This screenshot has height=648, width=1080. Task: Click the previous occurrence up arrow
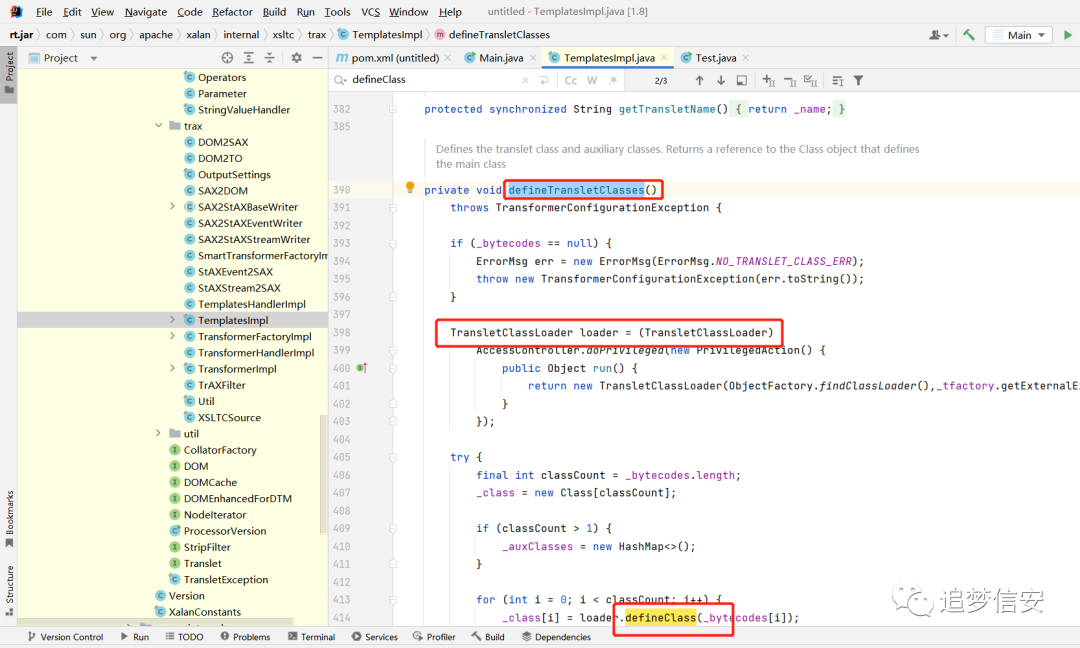click(x=699, y=81)
